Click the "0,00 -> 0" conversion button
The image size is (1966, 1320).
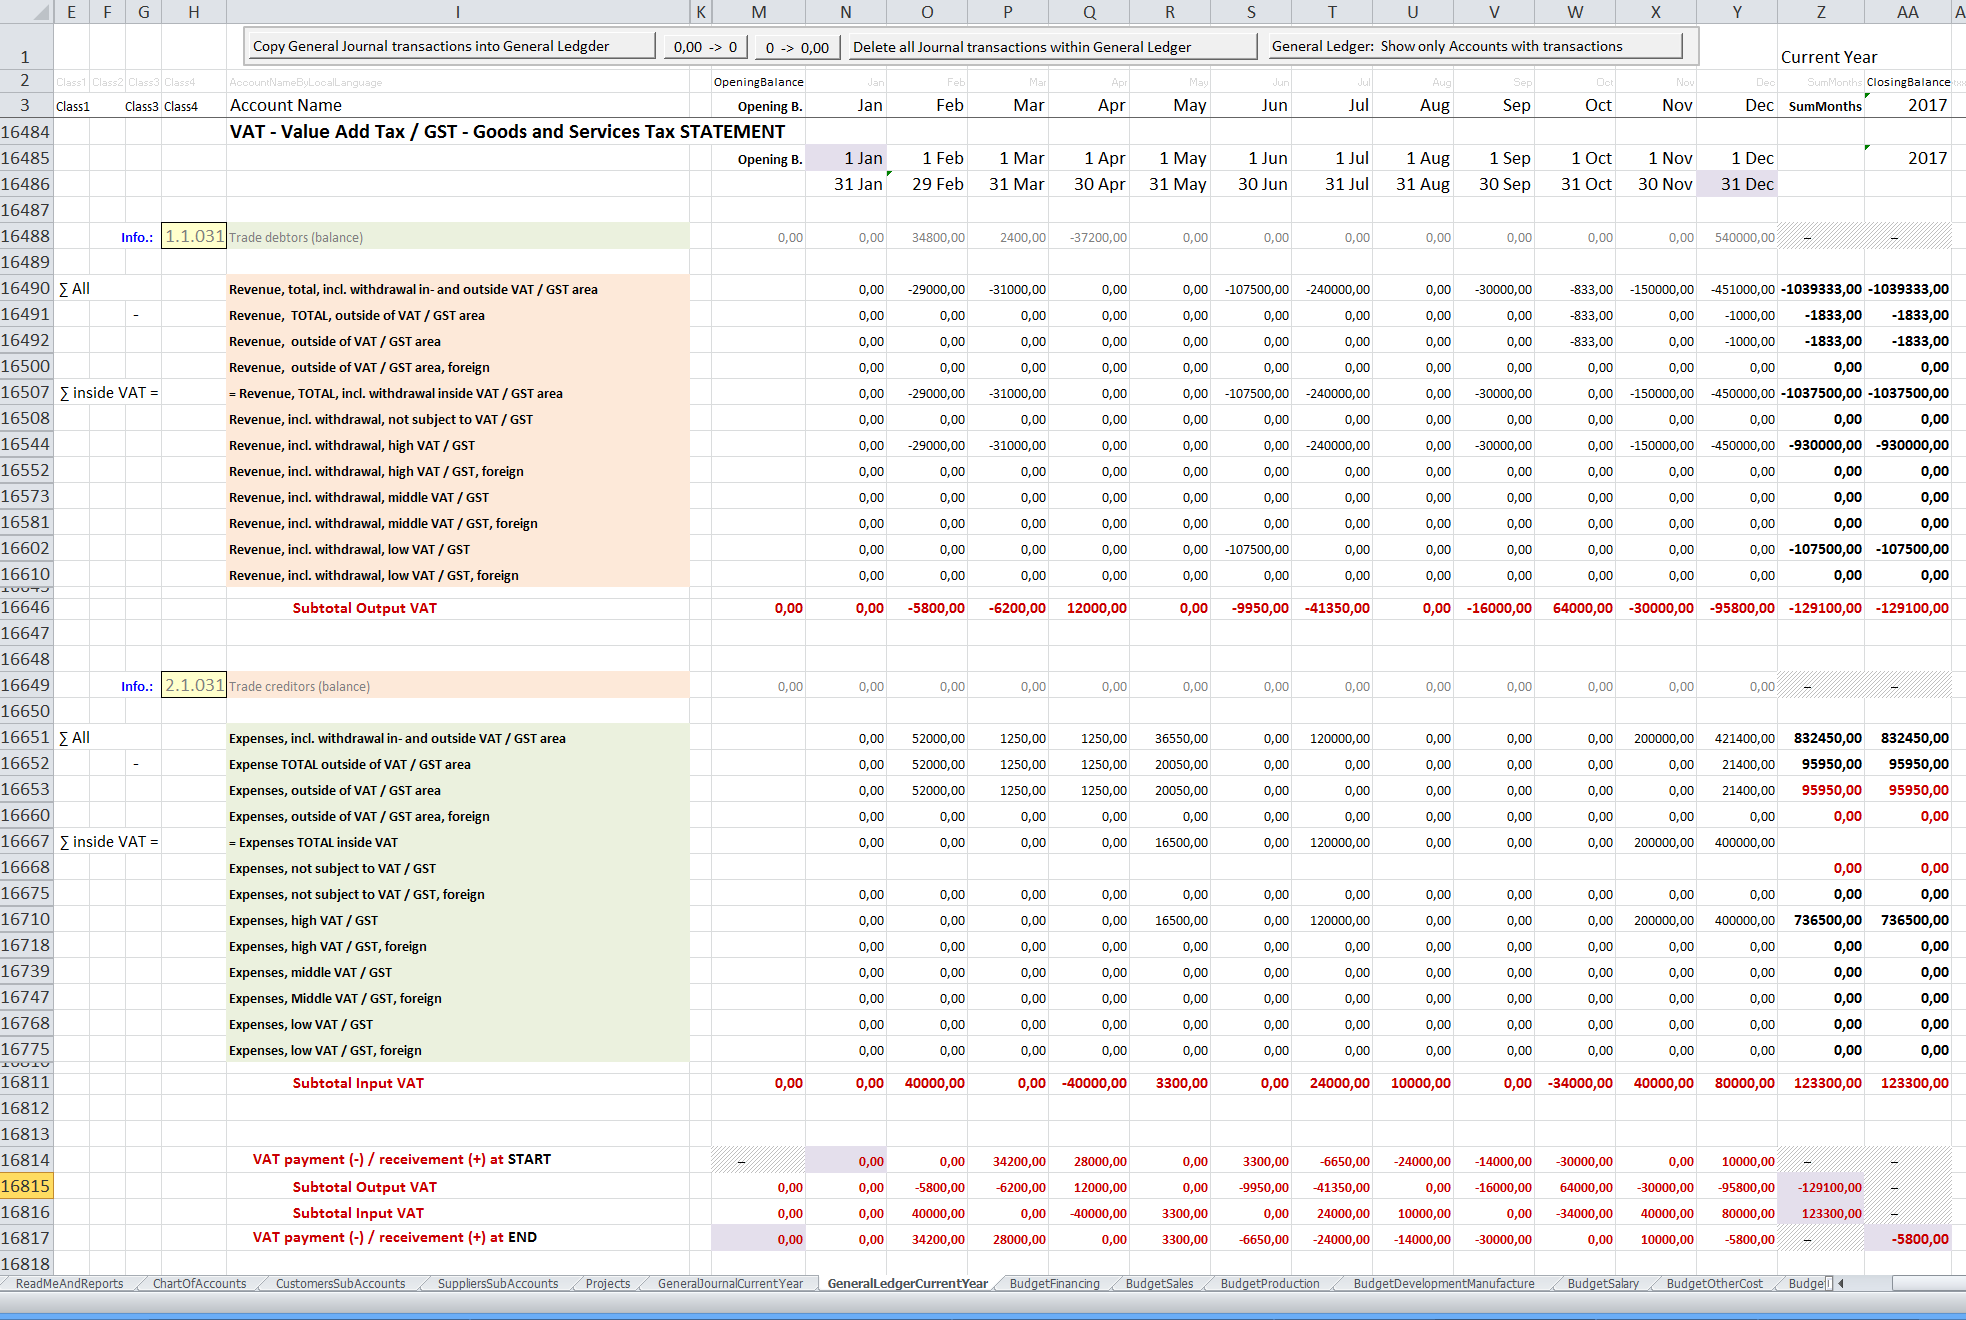pos(704,46)
